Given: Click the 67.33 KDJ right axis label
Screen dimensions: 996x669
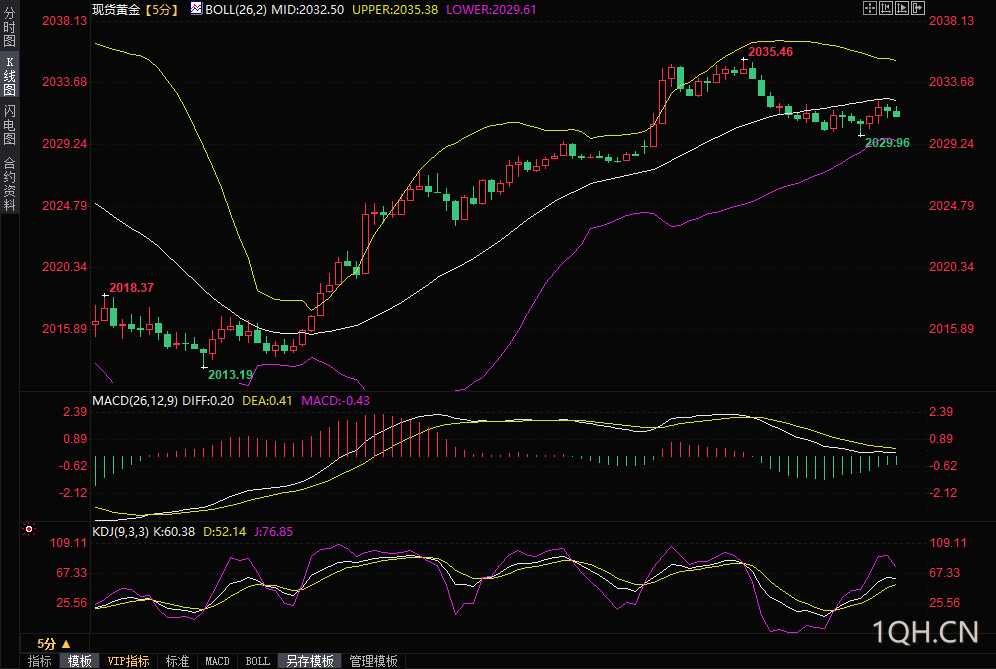Looking at the screenshot, I should click(945, 573).
